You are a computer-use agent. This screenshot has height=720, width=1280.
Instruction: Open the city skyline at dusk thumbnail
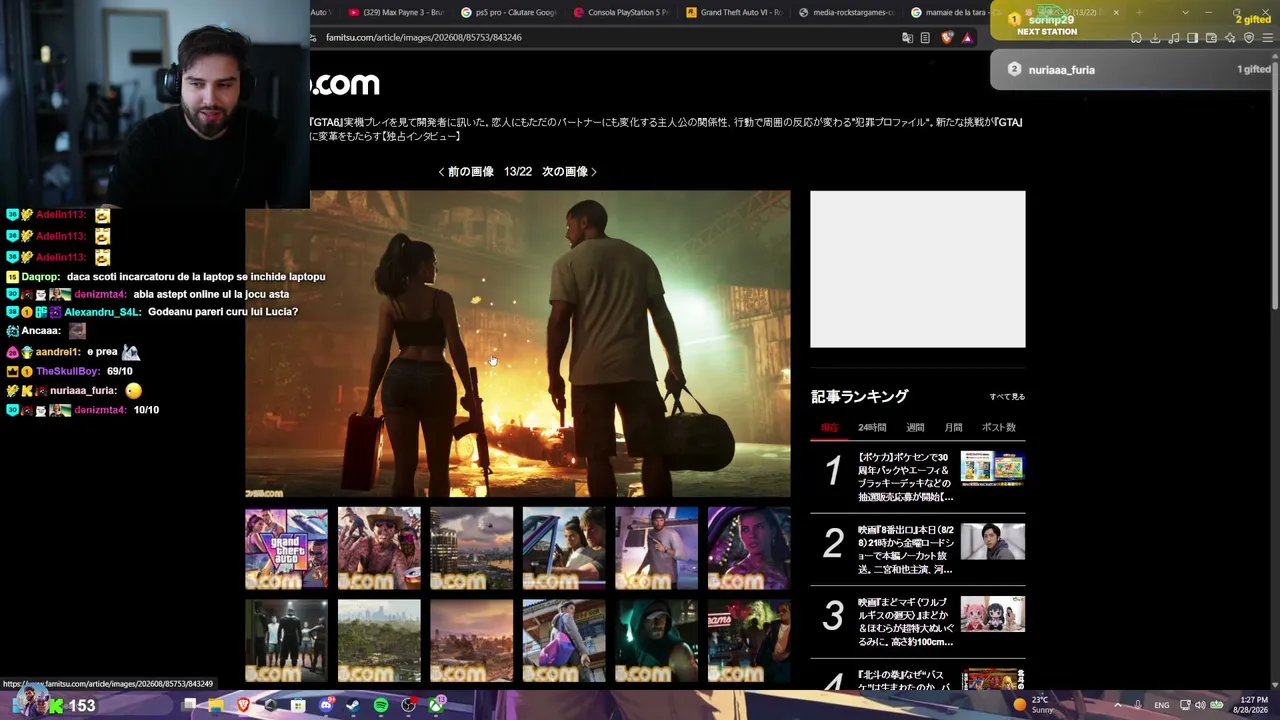point(471,549)
